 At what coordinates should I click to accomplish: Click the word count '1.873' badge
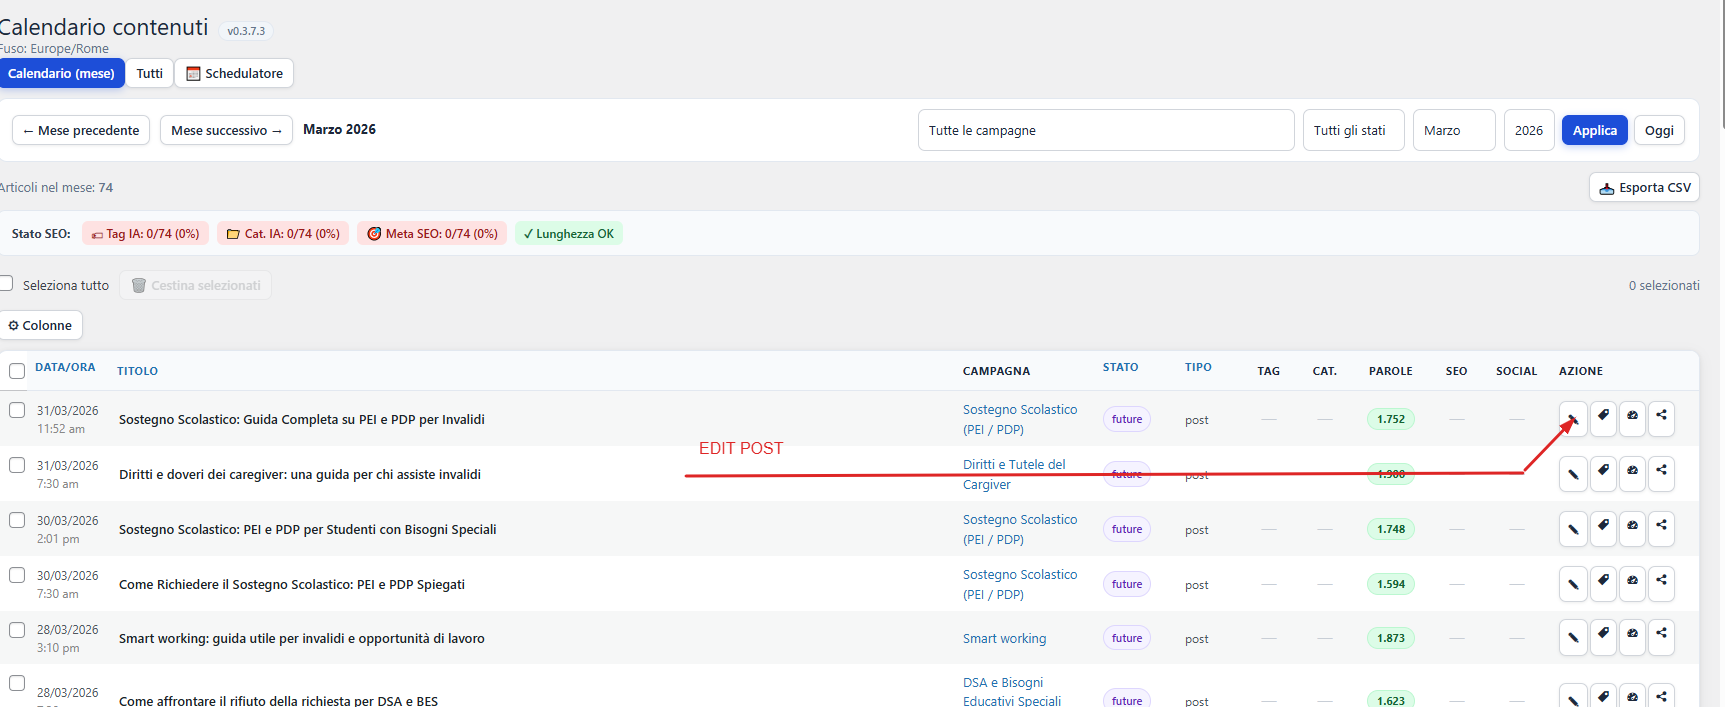point(1390,638)
